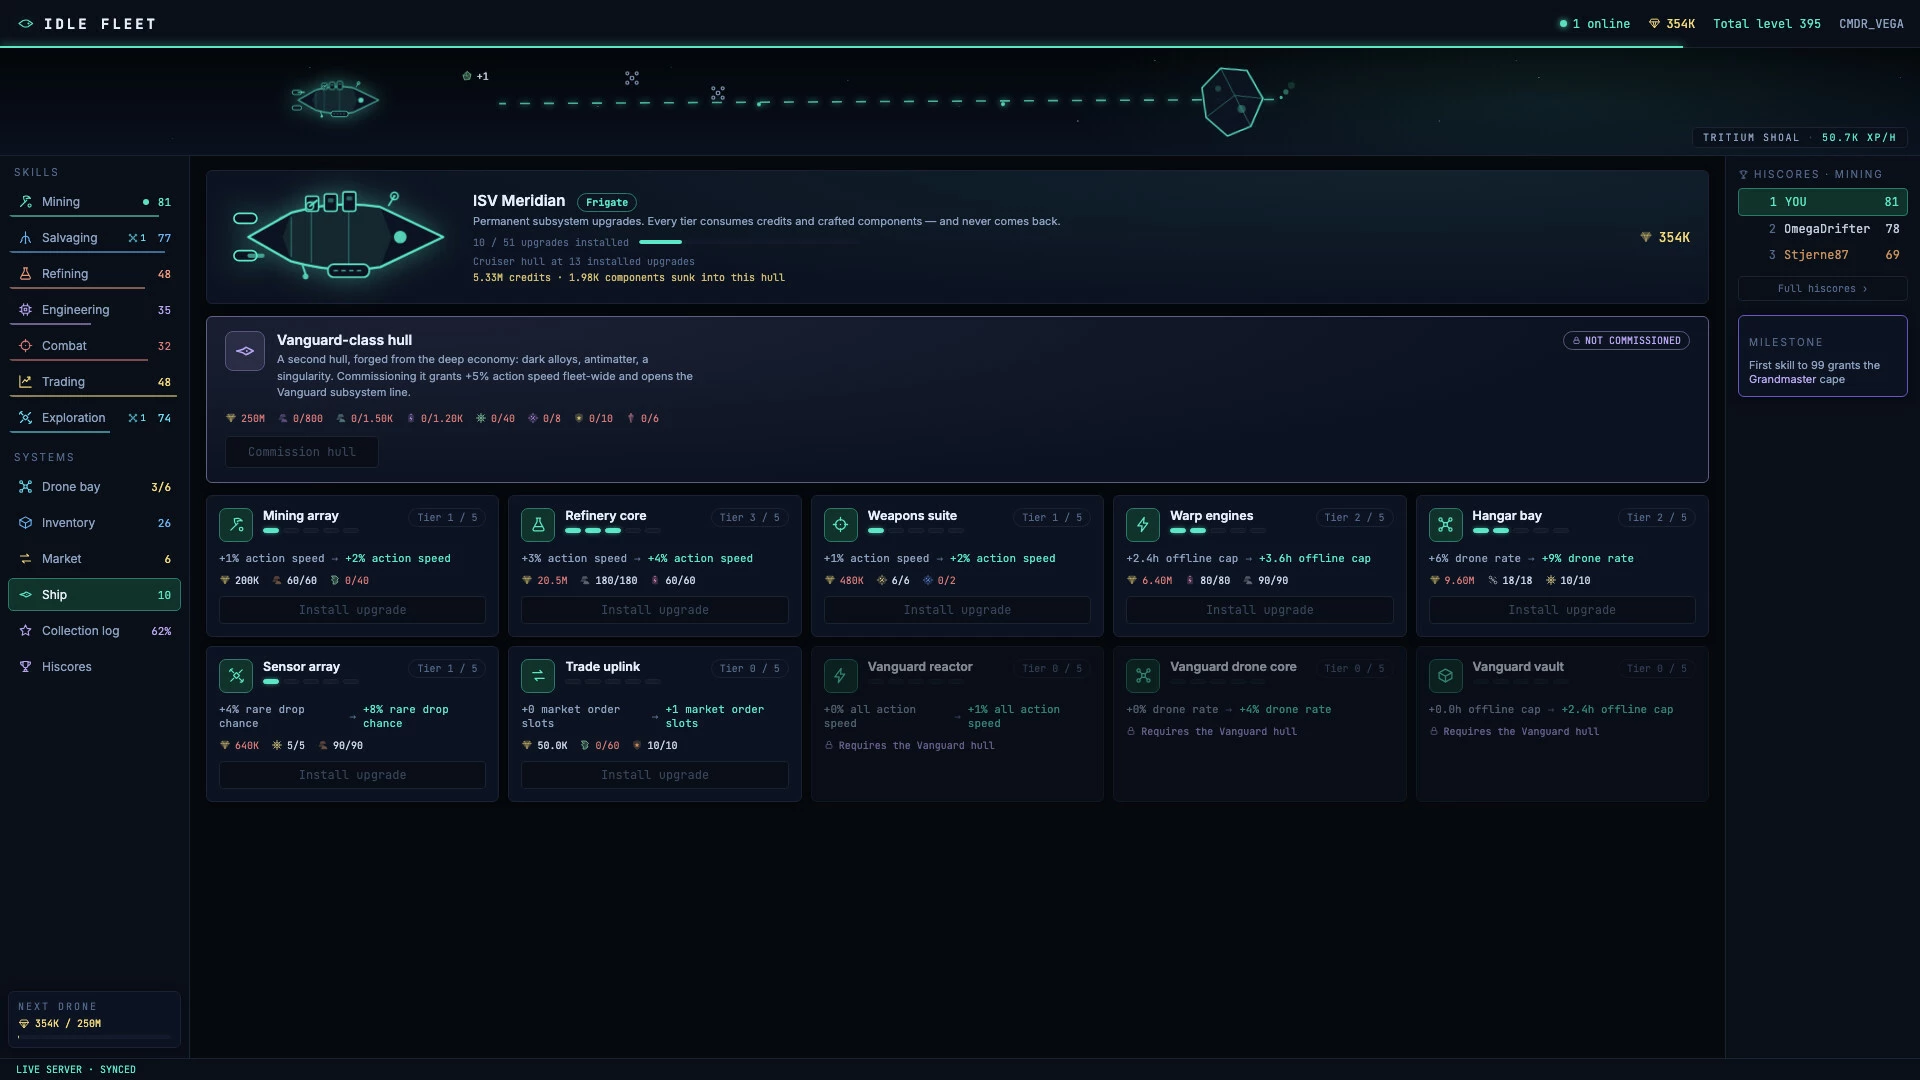Click the Mining skill pickaxe icon

(x=25, y=202)
